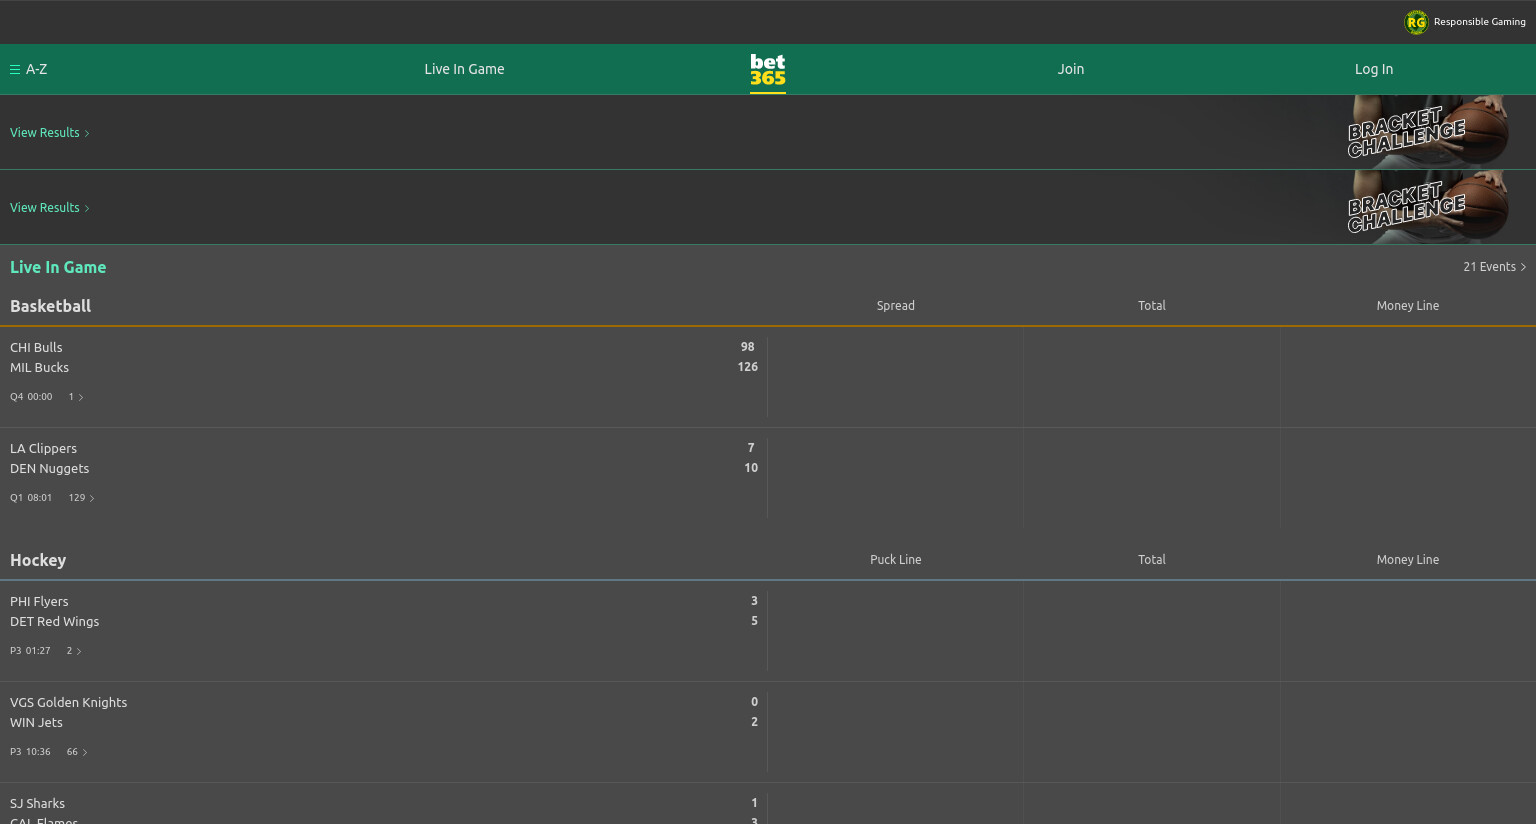This screenshot has width=1536, height=824.
Task: Switch to Live In Game tab
Action: coord(464,69)
